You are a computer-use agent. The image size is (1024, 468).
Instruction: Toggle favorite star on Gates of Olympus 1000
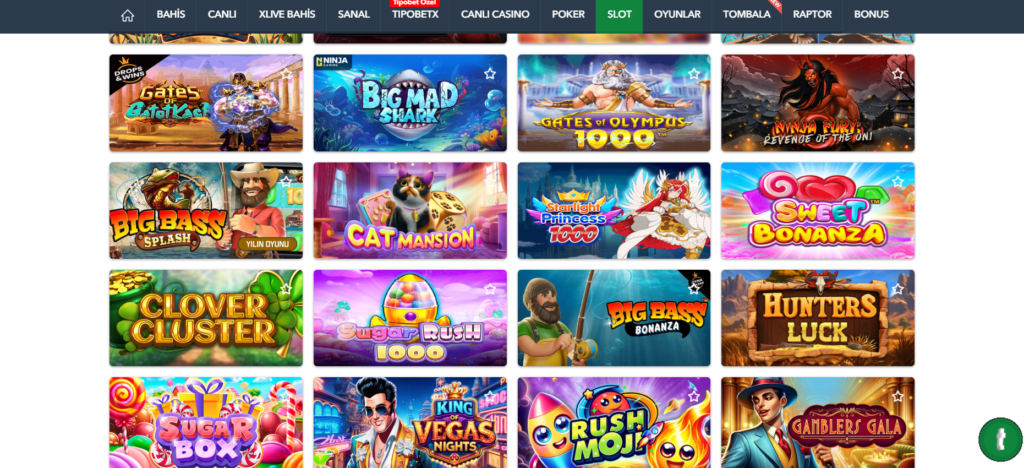(694, 74)
